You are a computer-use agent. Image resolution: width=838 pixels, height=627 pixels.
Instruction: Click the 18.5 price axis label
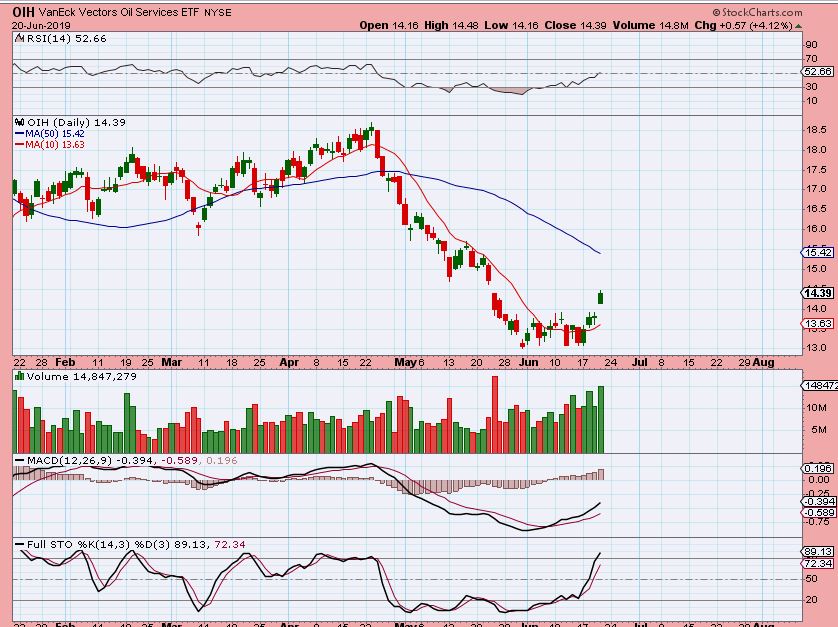pyautogui.click(x=816, y=130)
